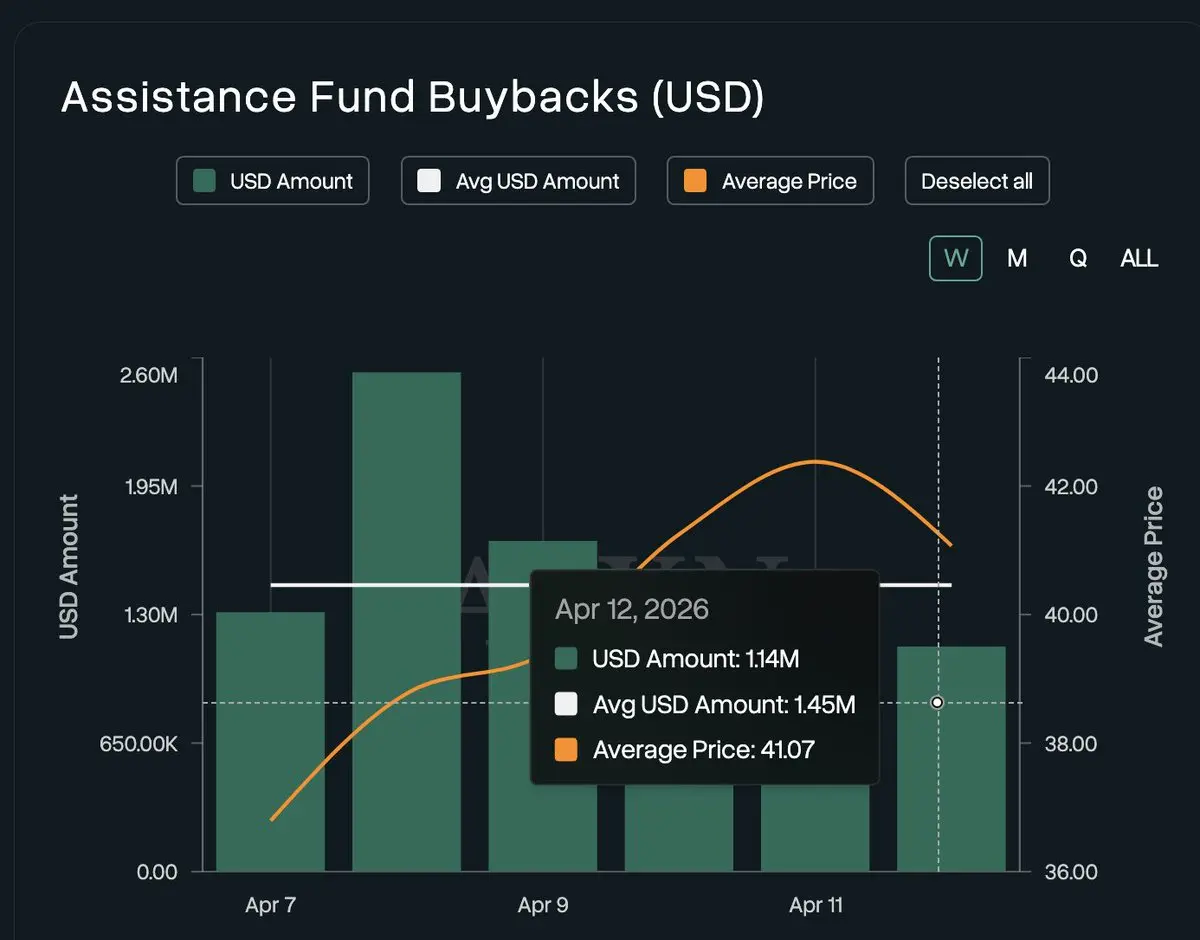
Task: Click the Deselect all button
Action: point(976,181)
